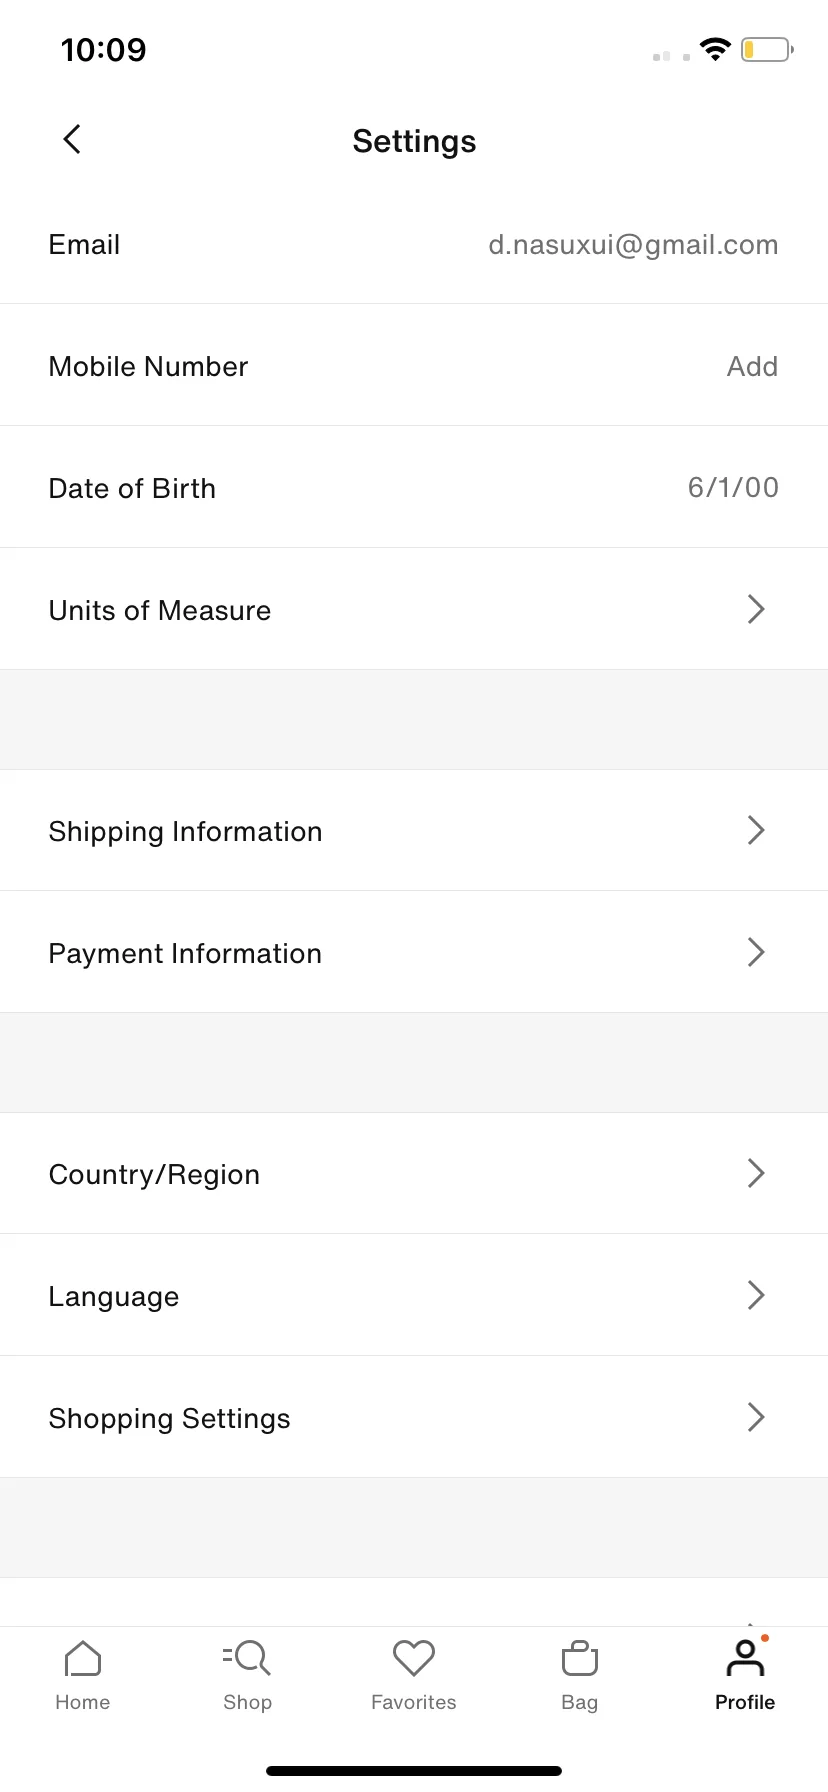Expand the Language chevron arrow
This screenshot has width=828, height=1792.
point(756,1295)
